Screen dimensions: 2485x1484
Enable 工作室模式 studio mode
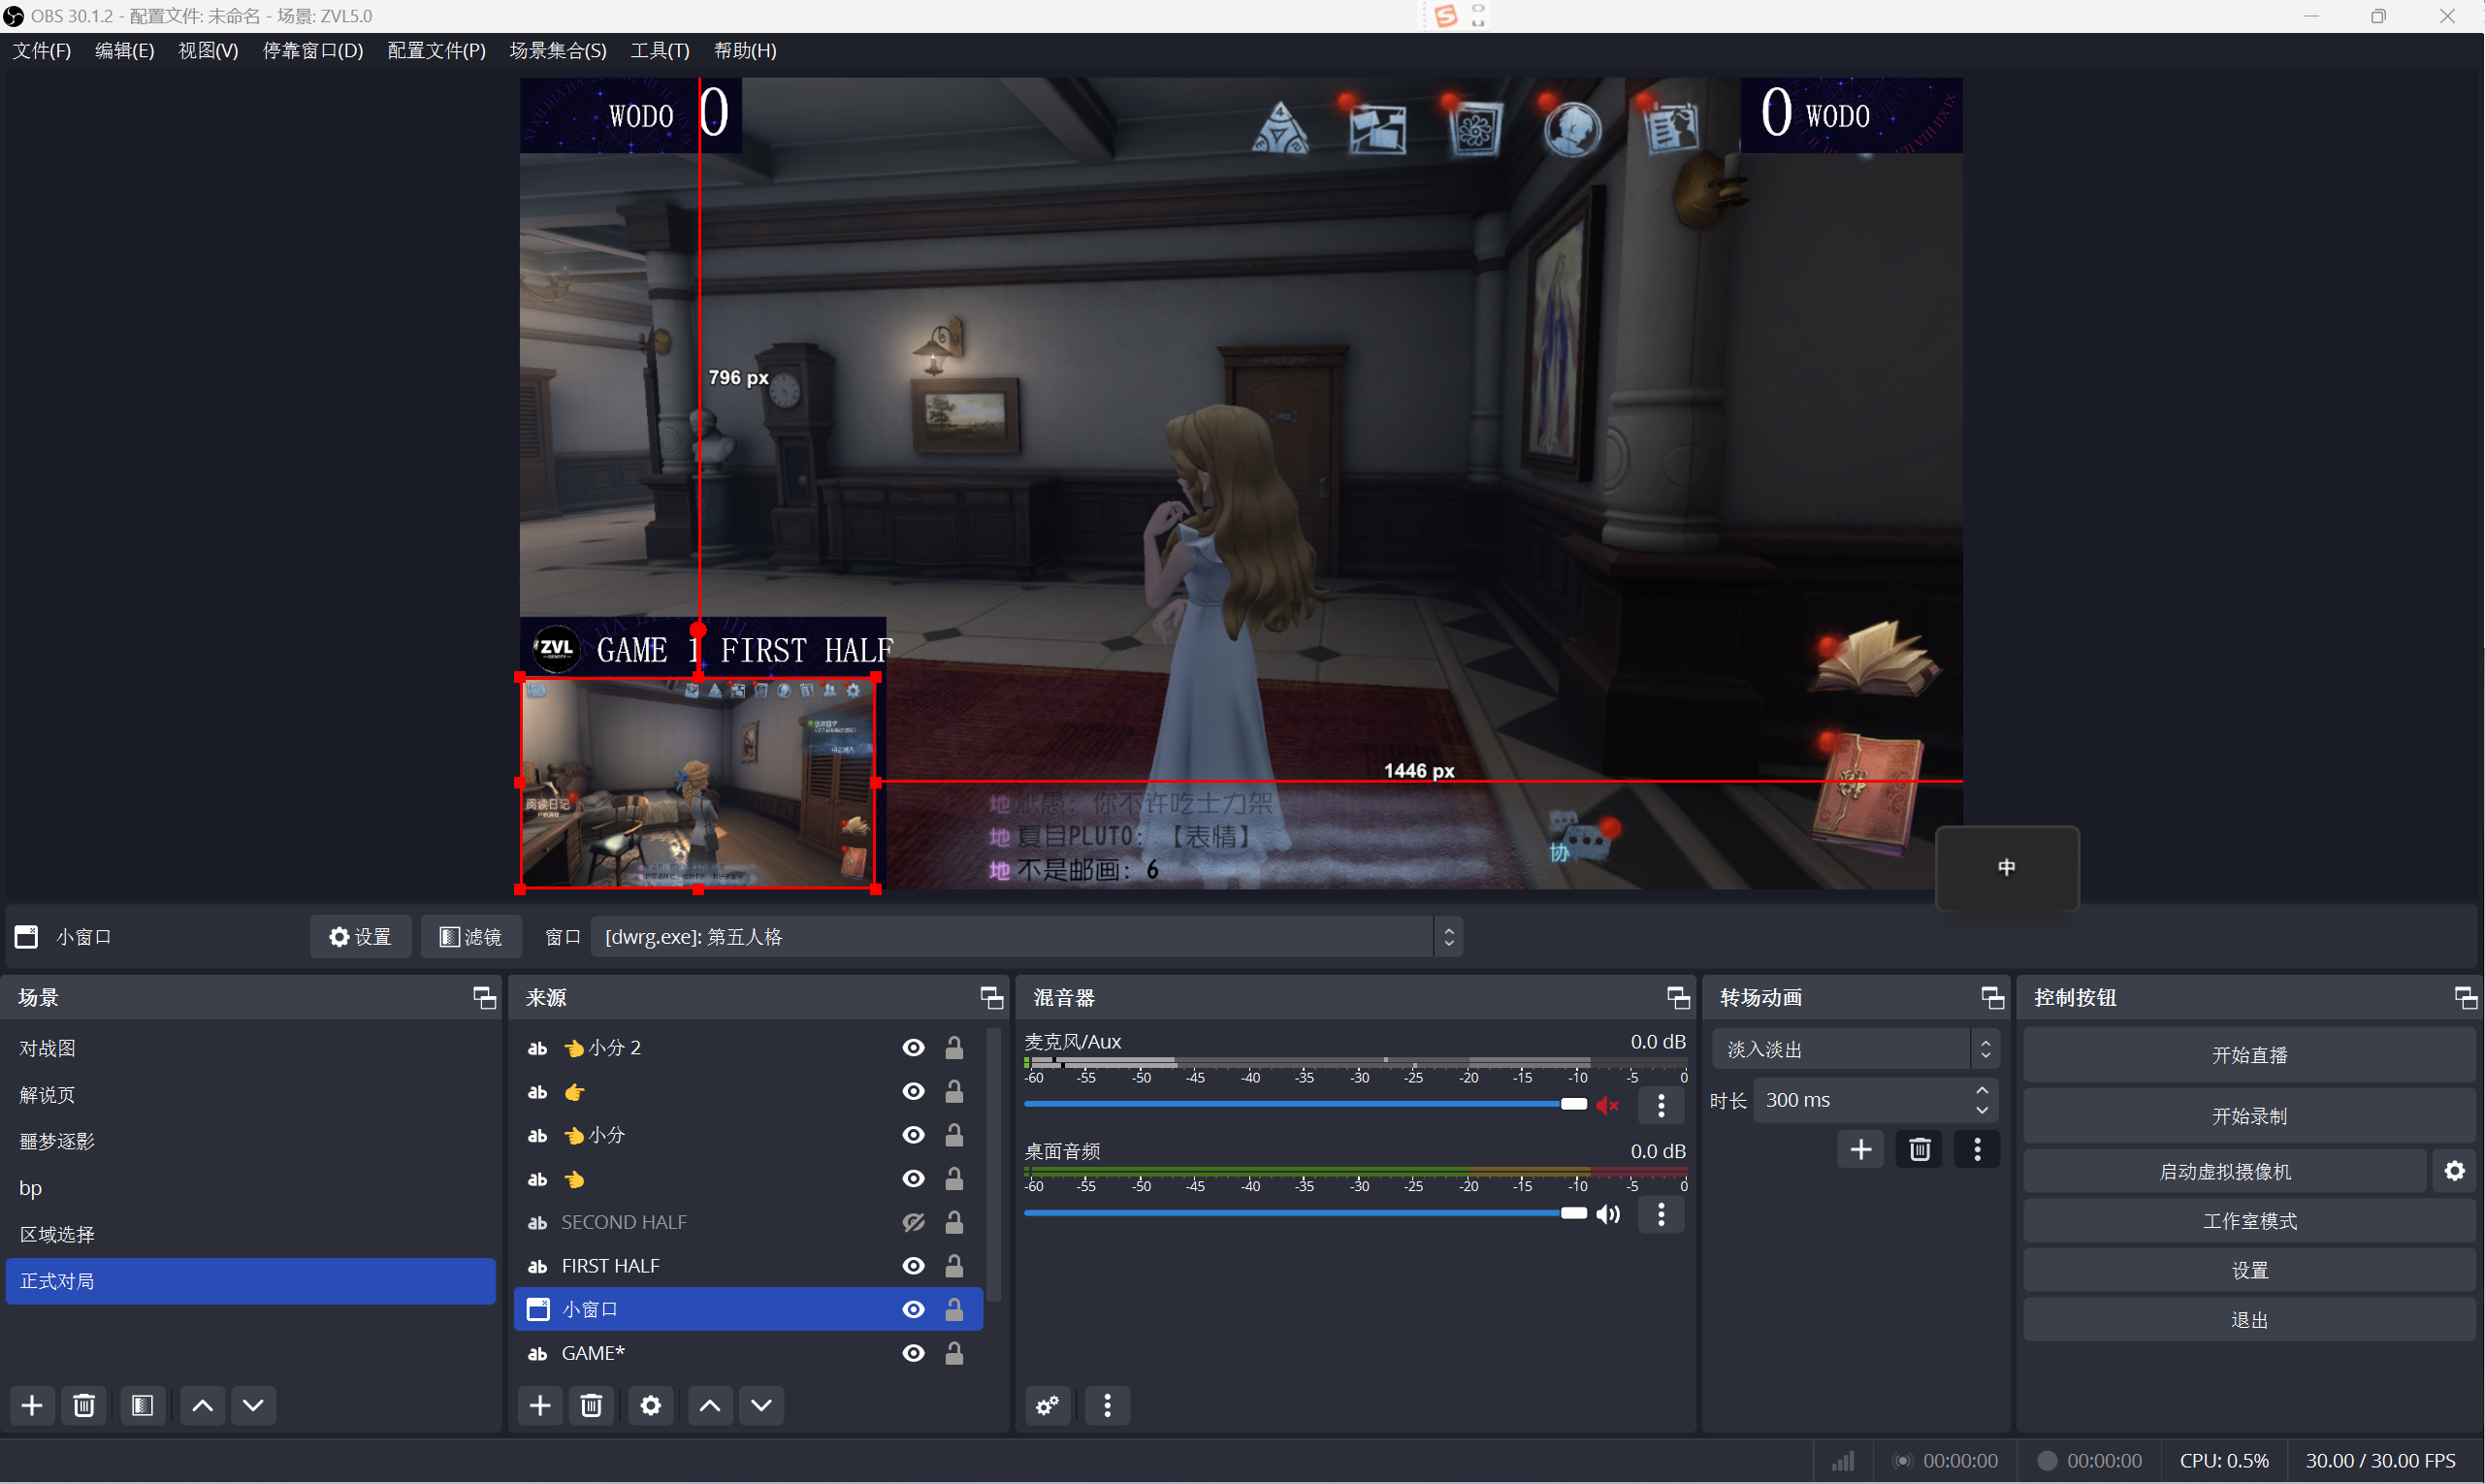pos(2249,1220)
